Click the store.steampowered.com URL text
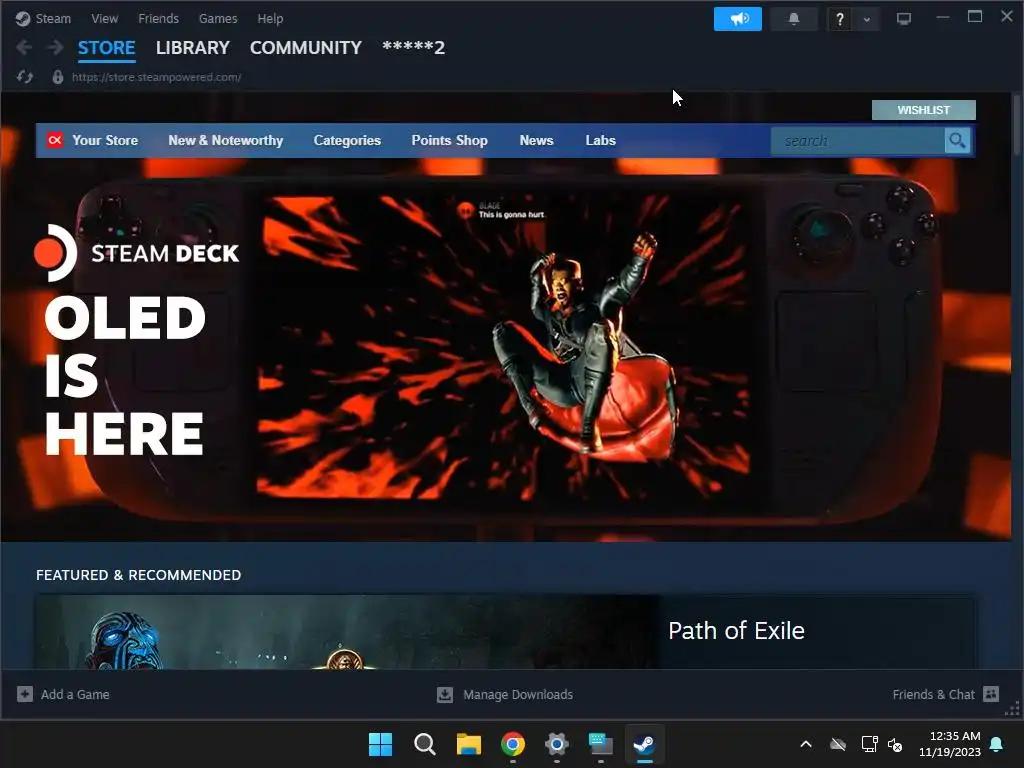 pos(156,77)
